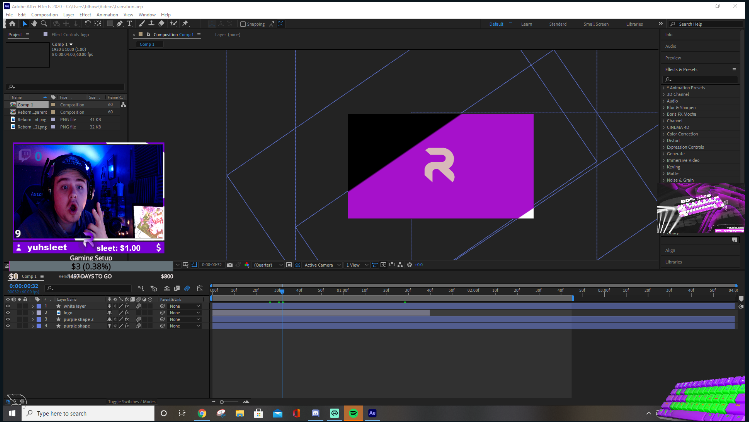
Task: Open the Edit menu
Action: pyautogui.click(x=22, y=15)
